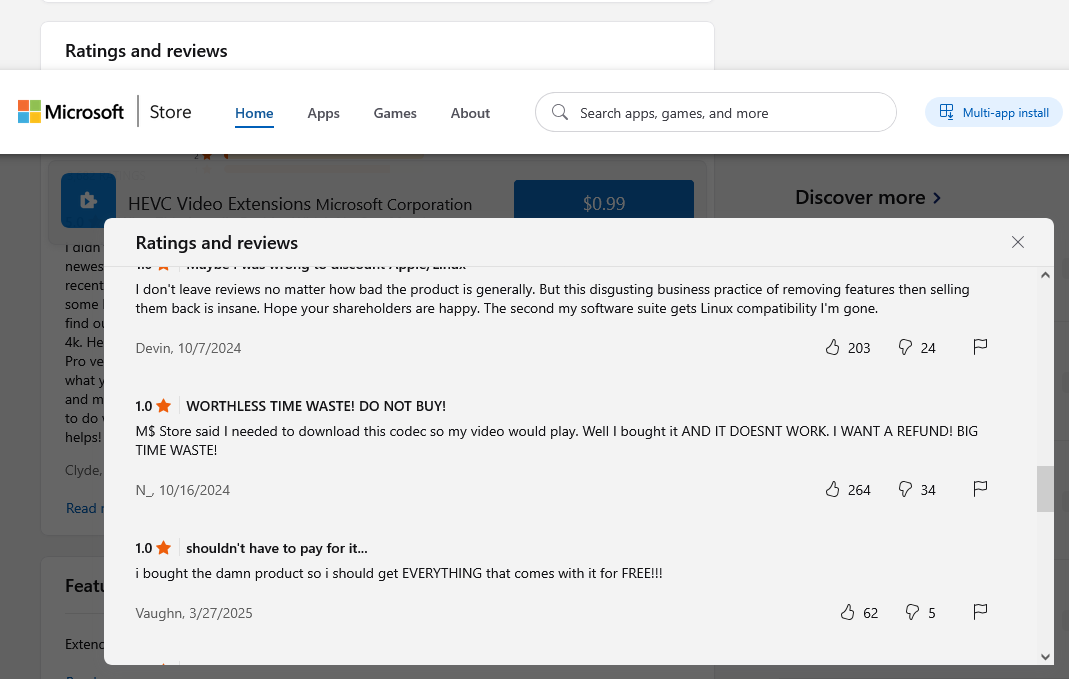Report Devin's review with flag icon
The image size is (1069, 679).
(980, 347)
